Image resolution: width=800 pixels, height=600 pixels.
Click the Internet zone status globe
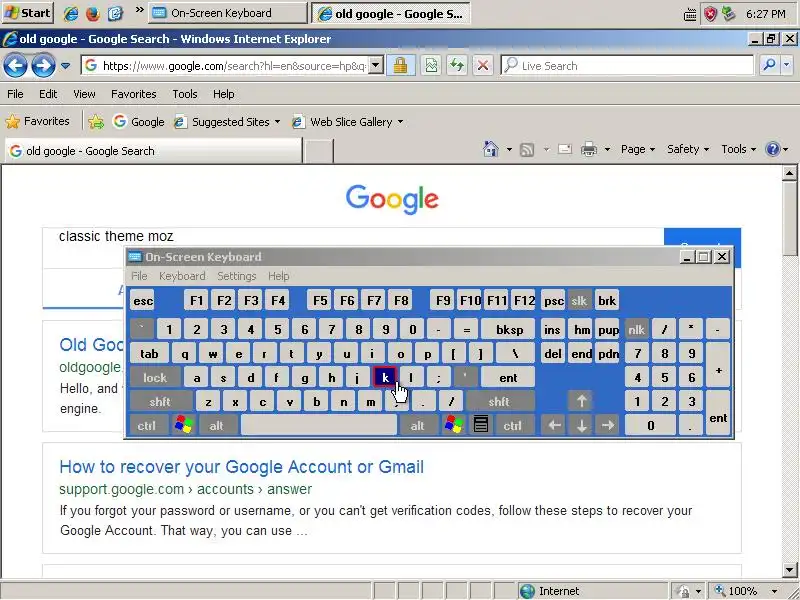point(528,591)
